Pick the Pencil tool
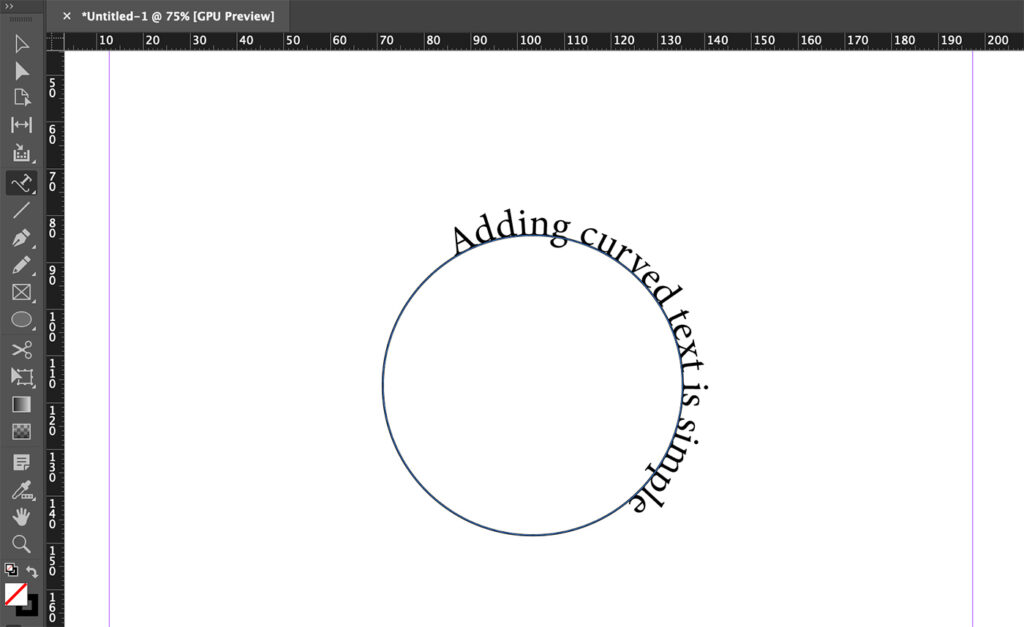1024x627 pixels. click(22, 266)
